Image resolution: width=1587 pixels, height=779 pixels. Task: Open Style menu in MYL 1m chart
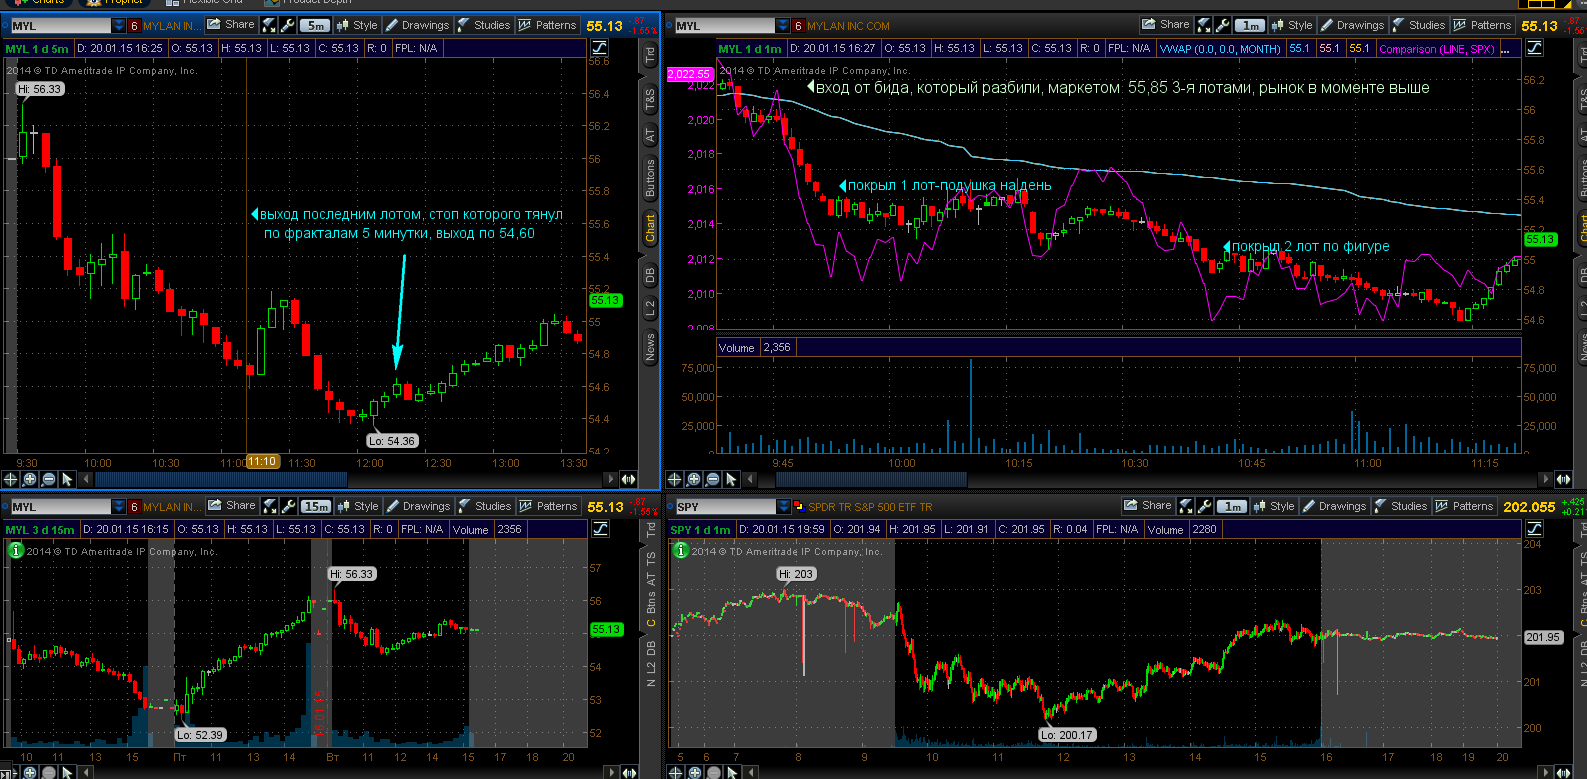[x=1291, y=25]
